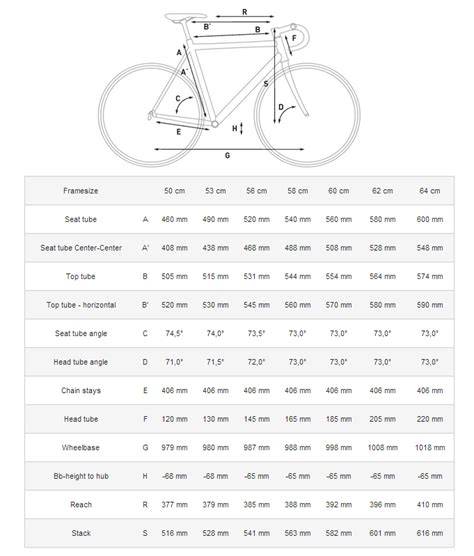Select the 56 cm frame size column header

256,191
